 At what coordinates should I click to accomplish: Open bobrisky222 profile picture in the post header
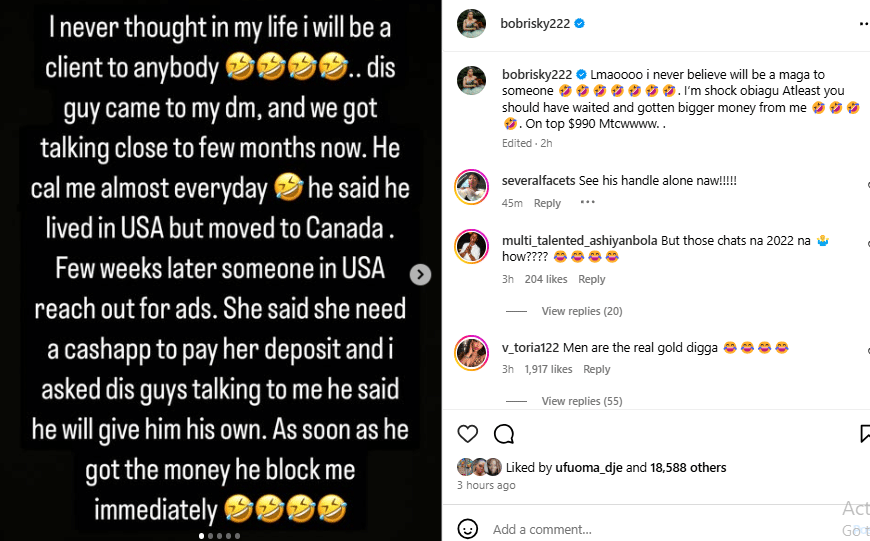point(472,23)
